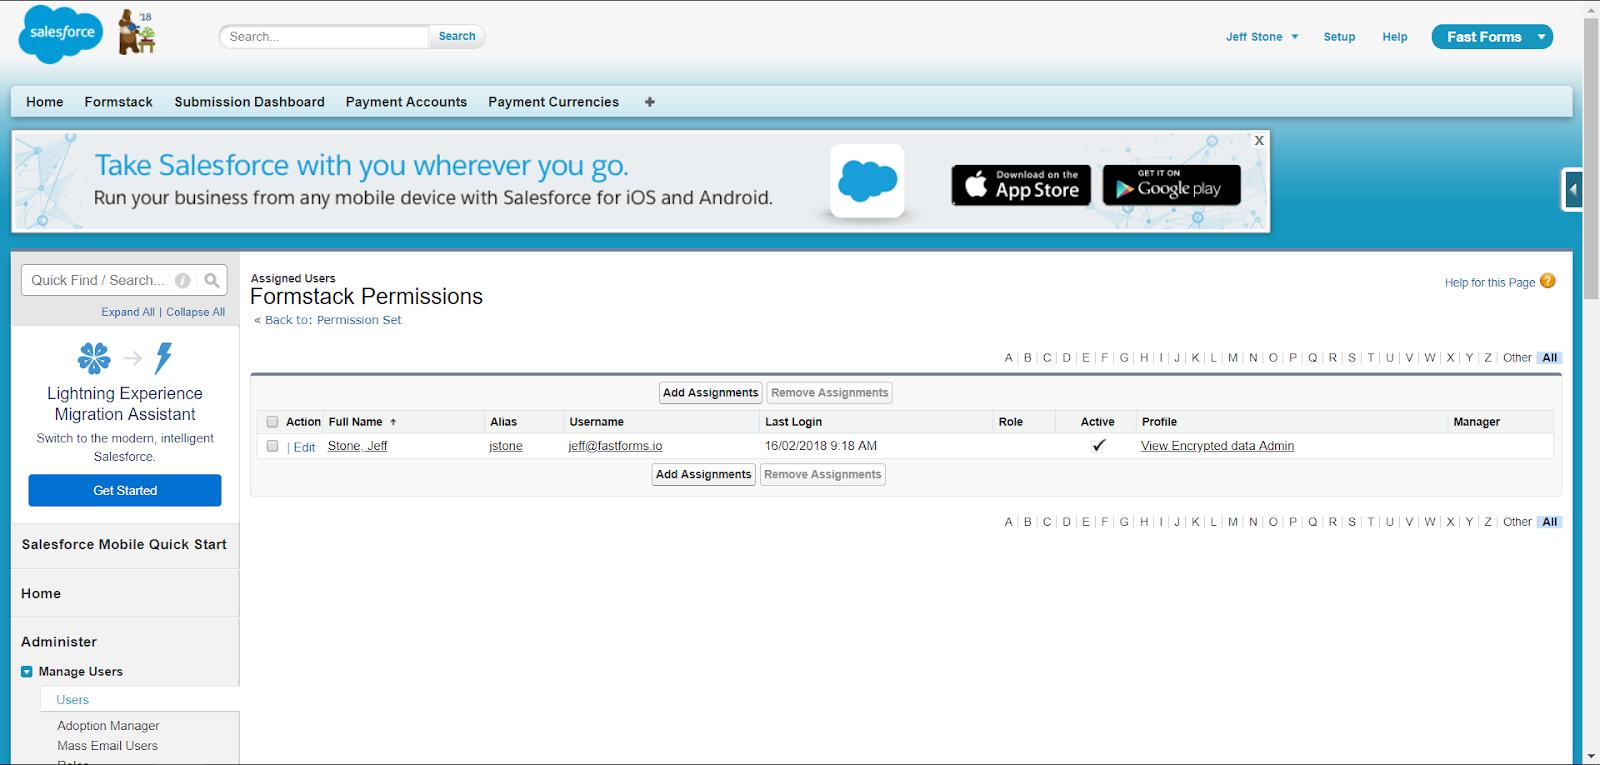Open the Submission Dashboard tab

point(249,102)
